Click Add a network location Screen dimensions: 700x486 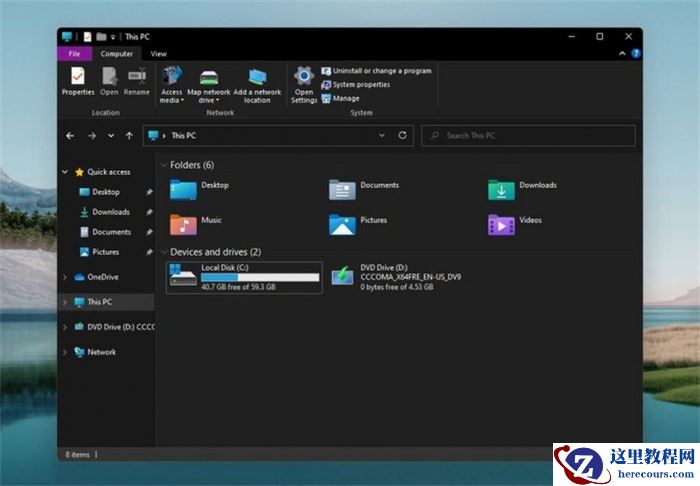pyautogui.click(x=257, y=85)
